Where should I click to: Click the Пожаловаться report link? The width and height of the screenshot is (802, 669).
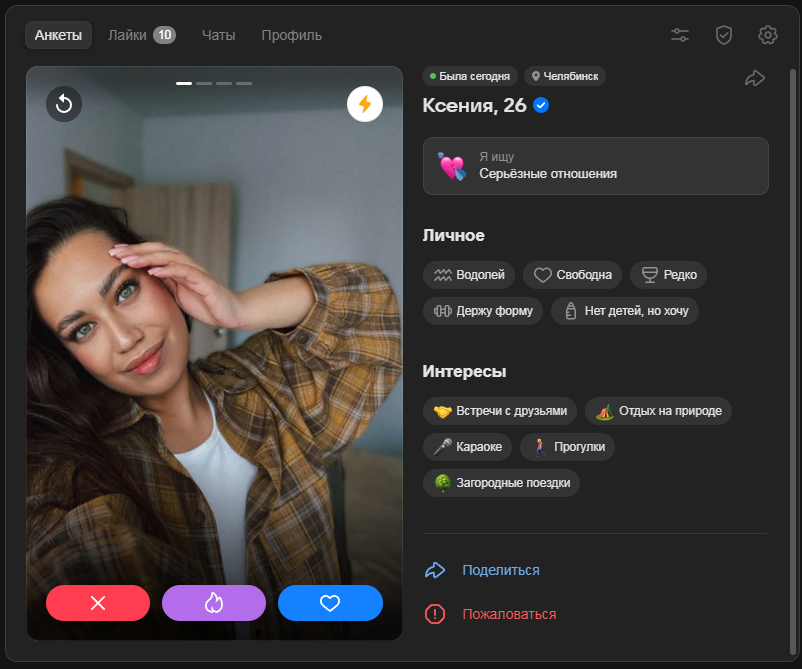point(508,614)
